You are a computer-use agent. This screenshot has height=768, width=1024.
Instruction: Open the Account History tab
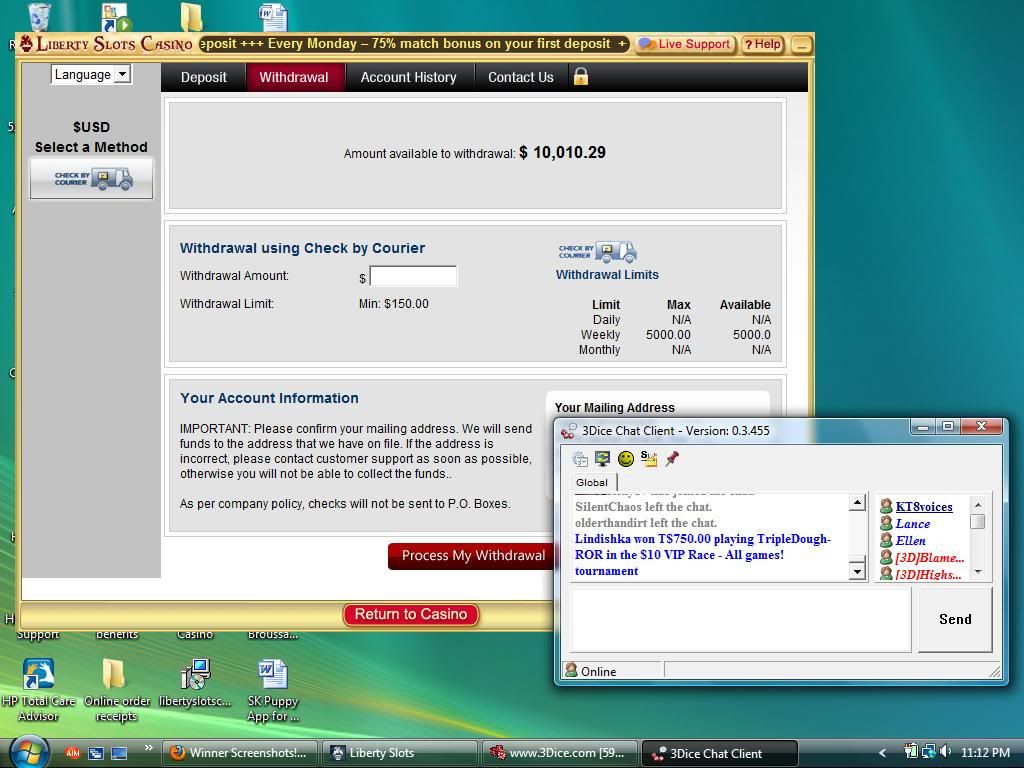408,77
